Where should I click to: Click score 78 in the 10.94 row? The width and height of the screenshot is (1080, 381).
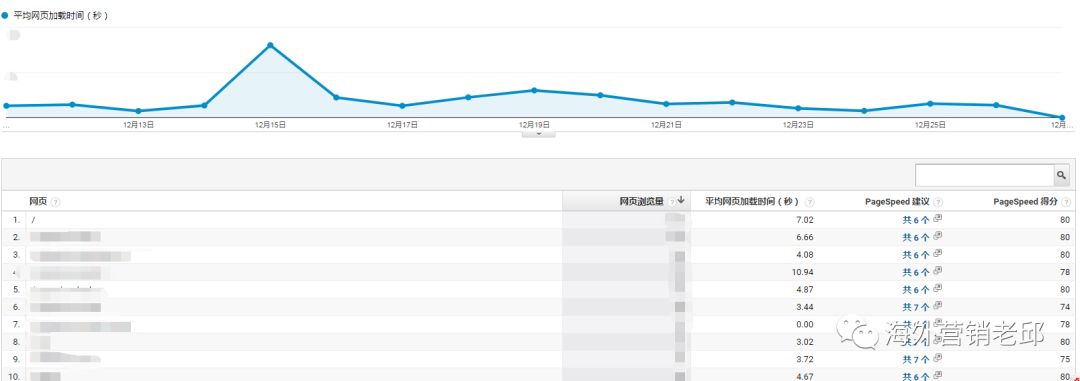1066,272
